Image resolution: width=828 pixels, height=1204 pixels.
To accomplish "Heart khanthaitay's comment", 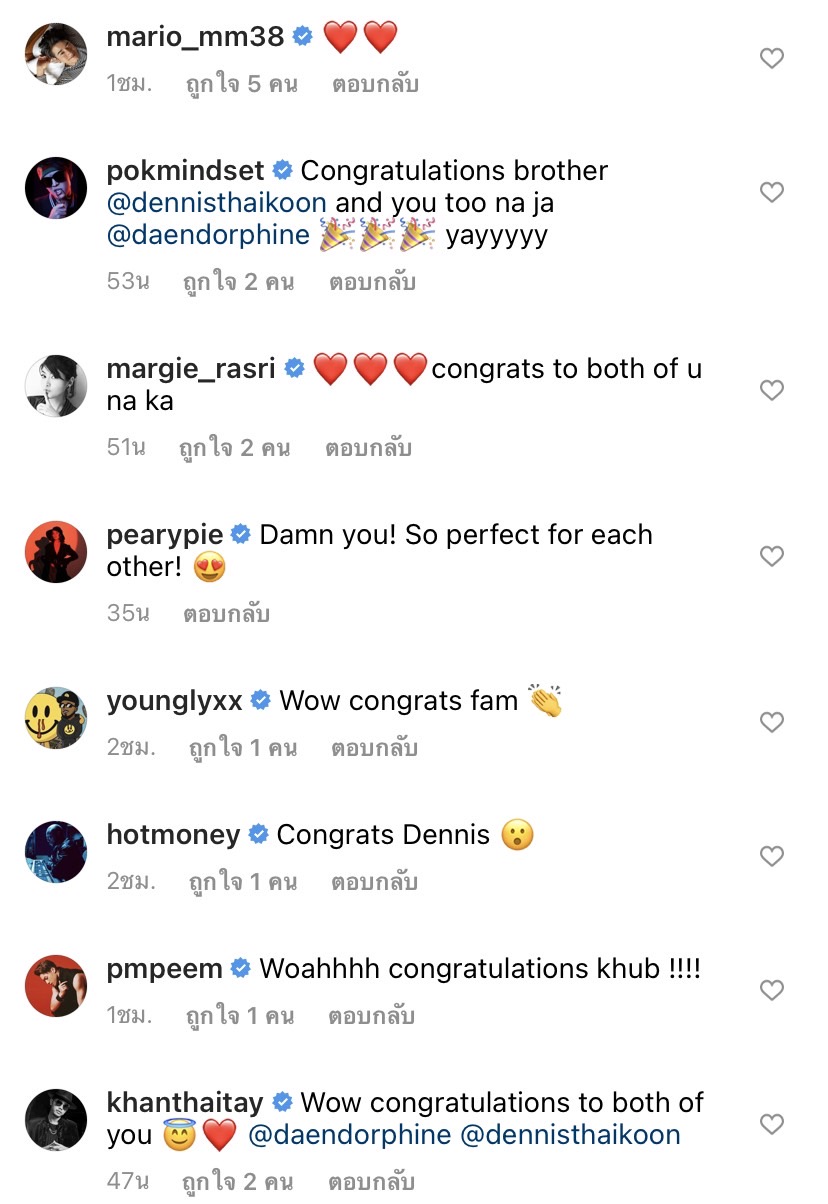I will pos(771,1124).
